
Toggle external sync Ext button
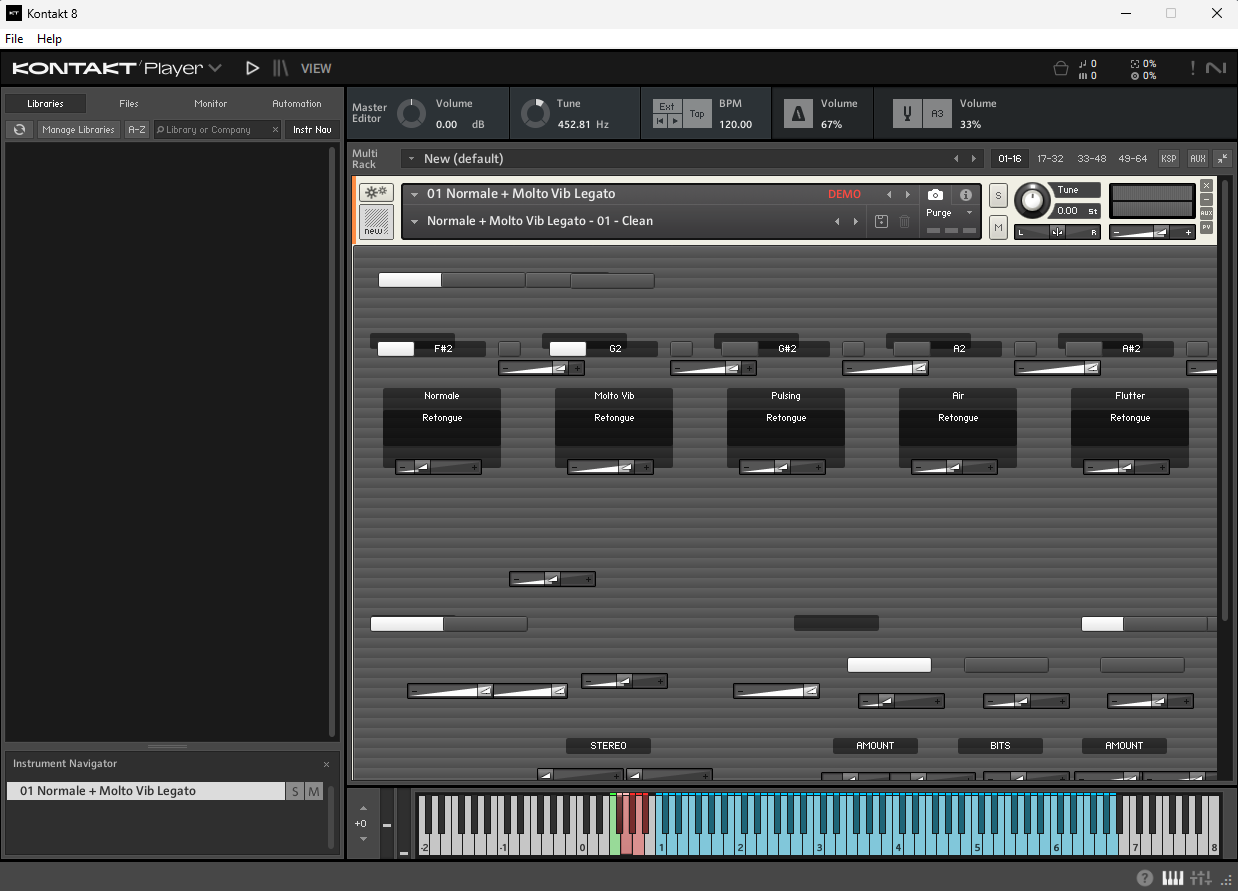[667, 106]
